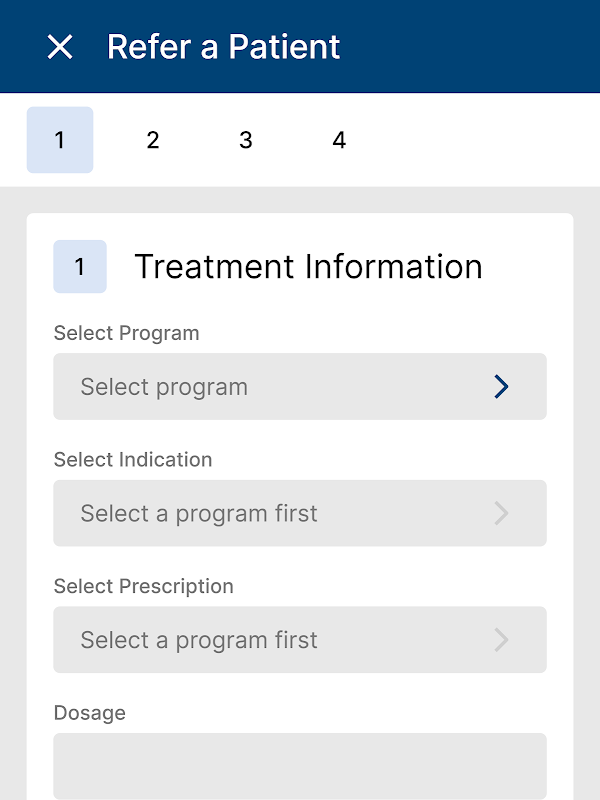Click the 'Select program' placeholder text
Screen dimensions: 600x800
[164, 387]
